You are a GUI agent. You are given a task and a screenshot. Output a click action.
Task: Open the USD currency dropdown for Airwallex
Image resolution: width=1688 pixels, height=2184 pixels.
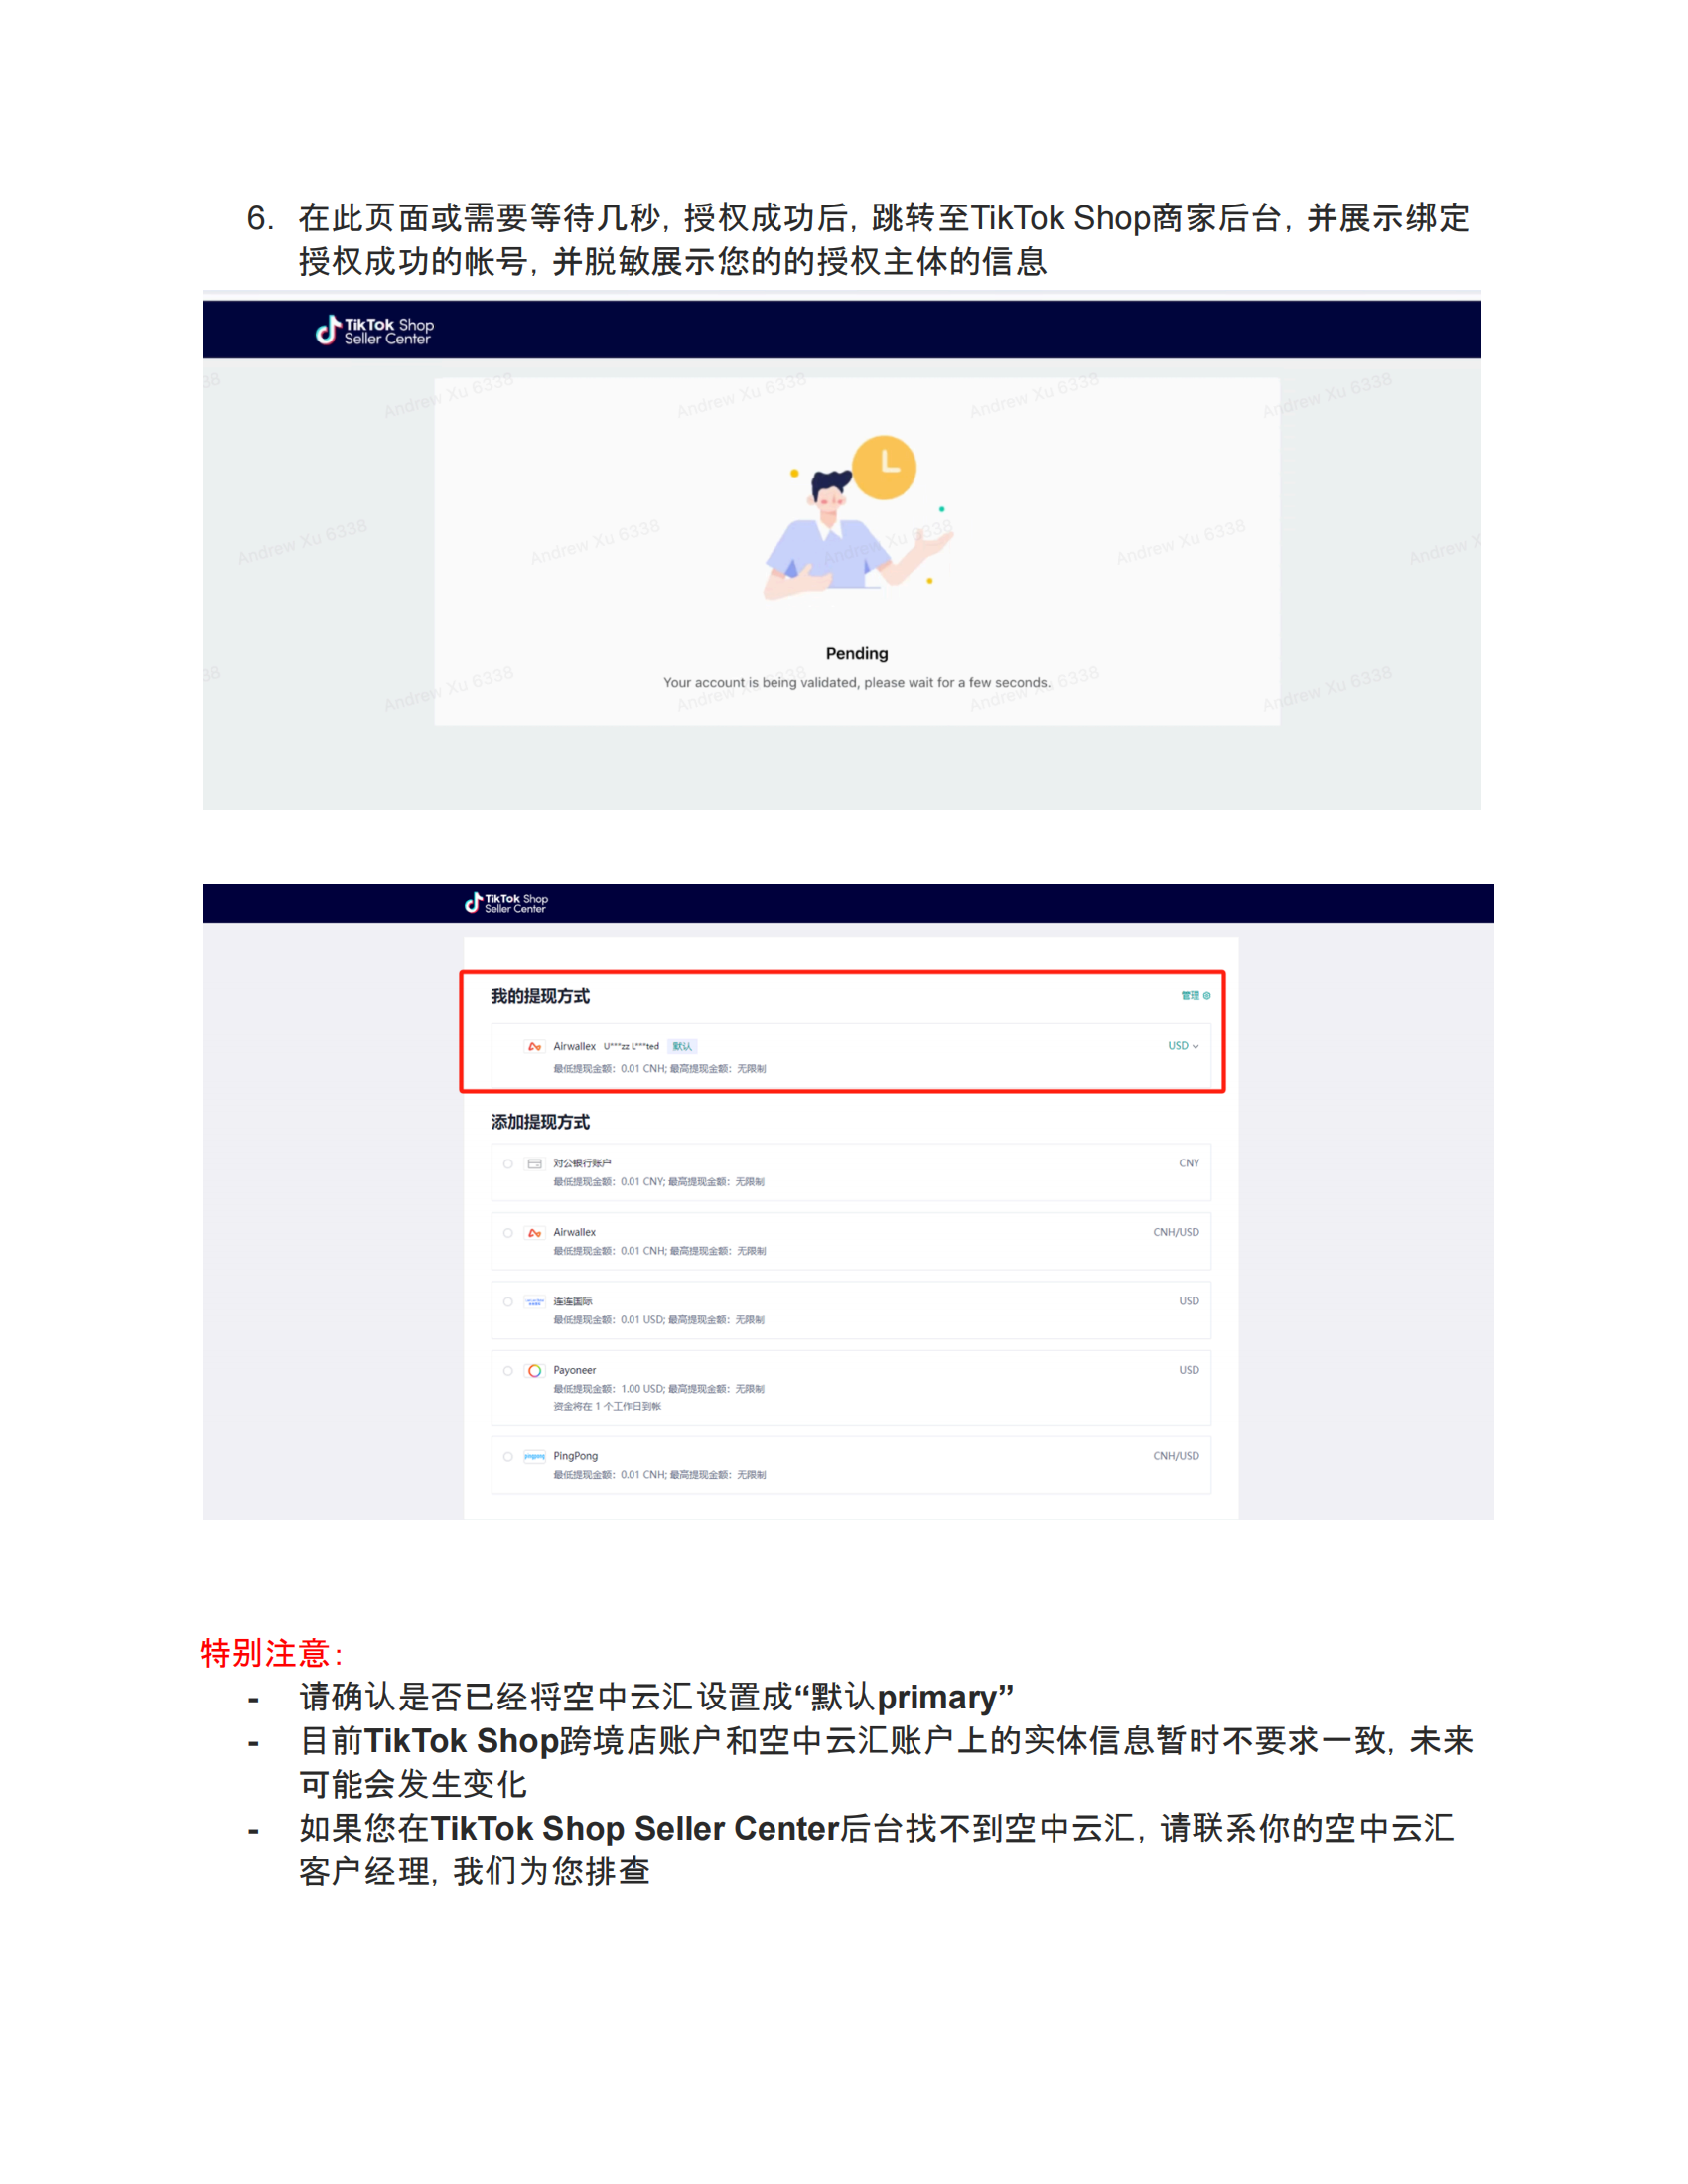[1183, 1046]
